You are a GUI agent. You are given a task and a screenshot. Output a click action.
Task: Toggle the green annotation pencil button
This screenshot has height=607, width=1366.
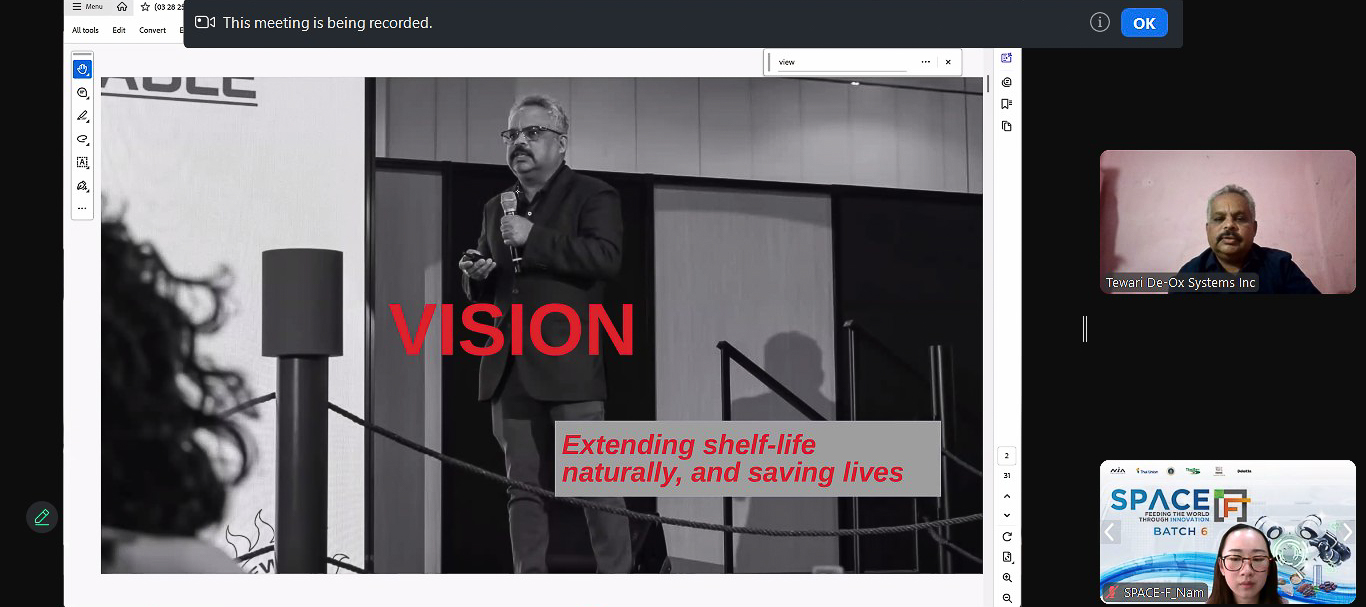point(41,517)
